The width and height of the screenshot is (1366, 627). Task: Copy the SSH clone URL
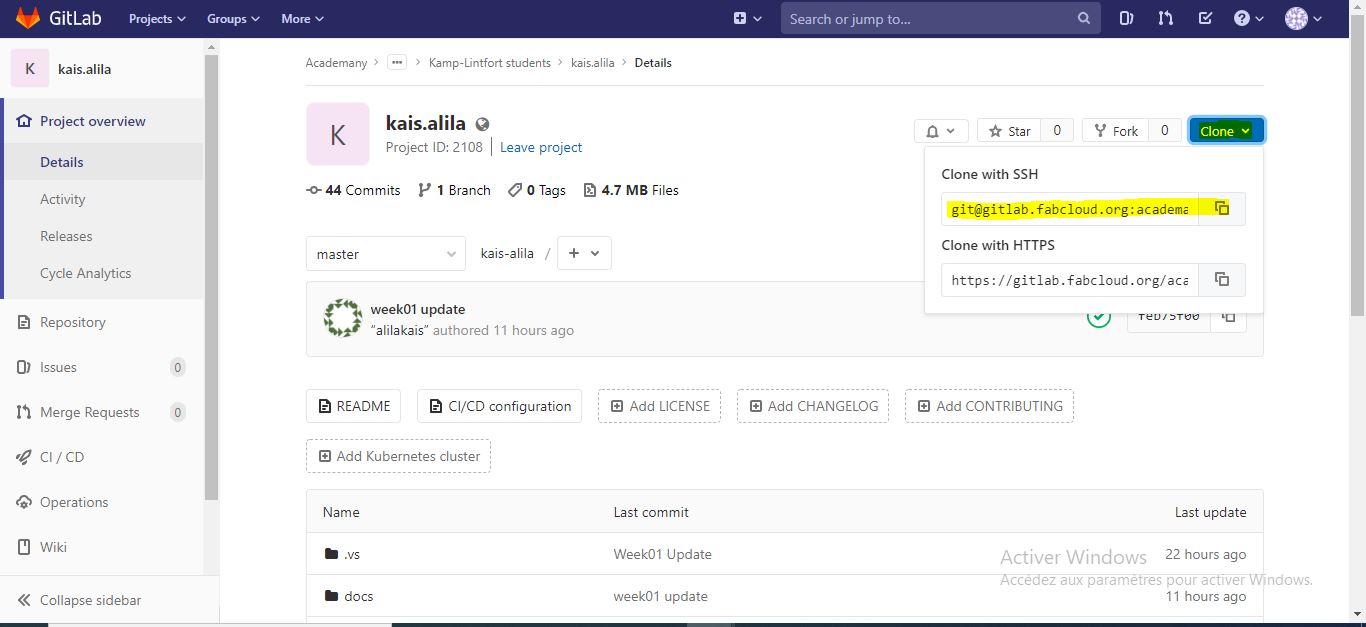click(1221, 208)
